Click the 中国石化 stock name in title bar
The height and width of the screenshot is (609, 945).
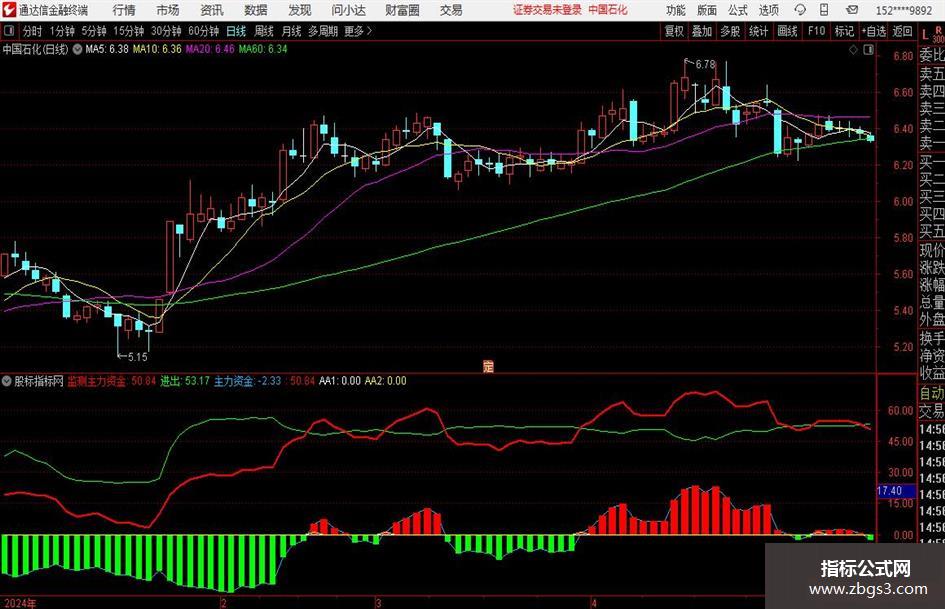608,10
